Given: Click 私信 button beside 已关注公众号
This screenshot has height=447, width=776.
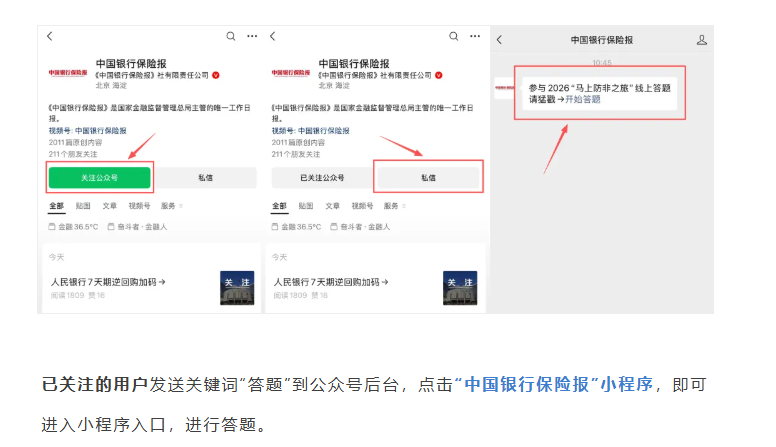Looking at the screenshot, I should click(x=429, y=178).
